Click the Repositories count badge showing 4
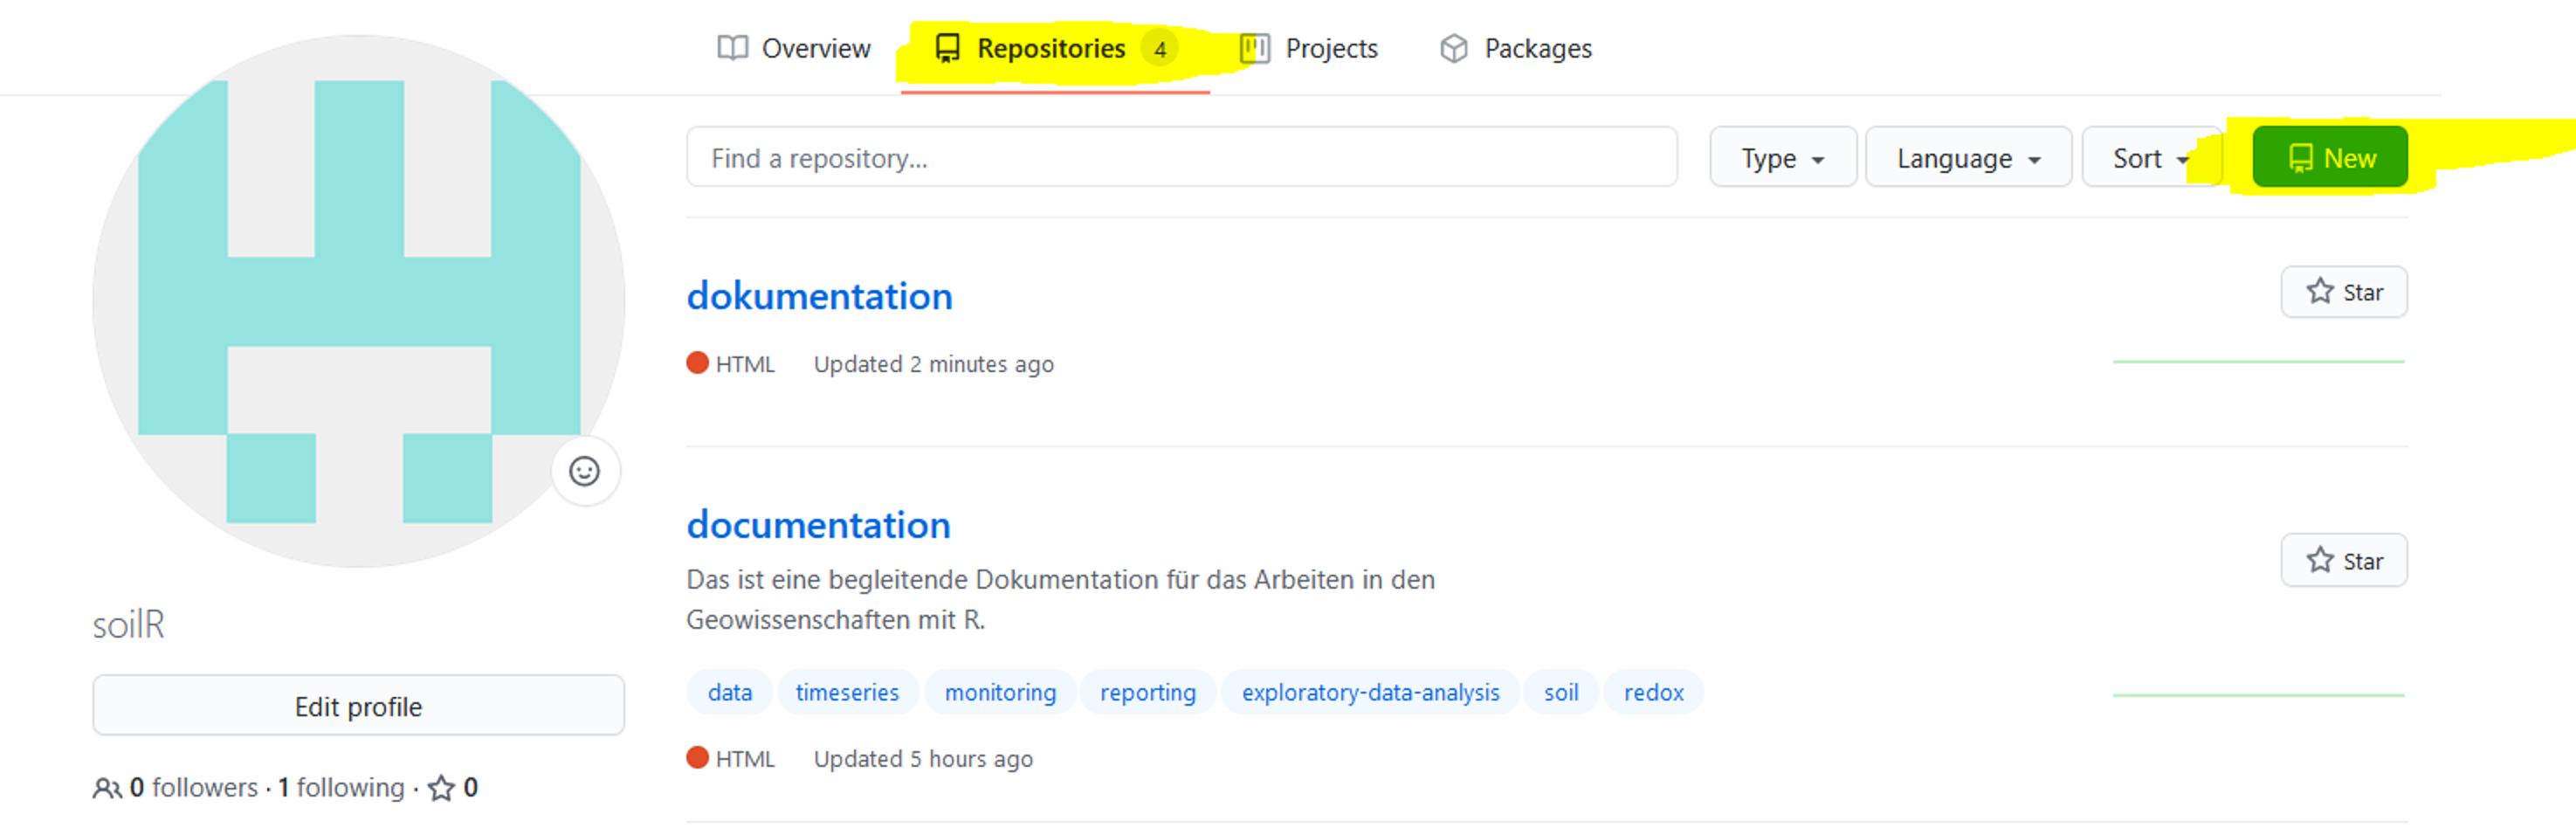 1160,48
